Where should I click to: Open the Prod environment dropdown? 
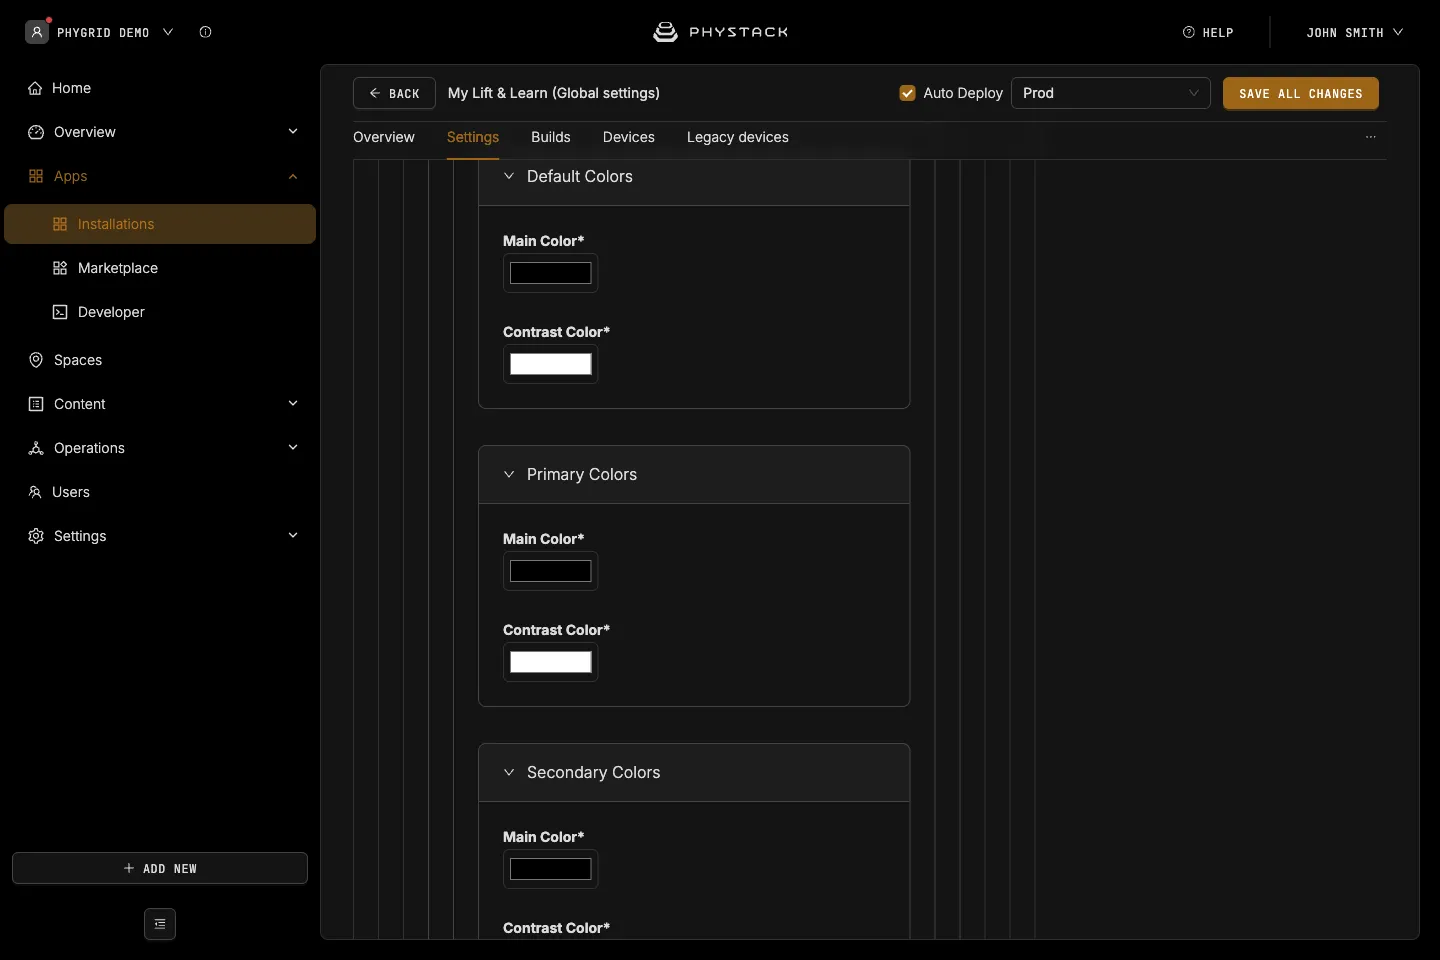(x=1111, y=93)
